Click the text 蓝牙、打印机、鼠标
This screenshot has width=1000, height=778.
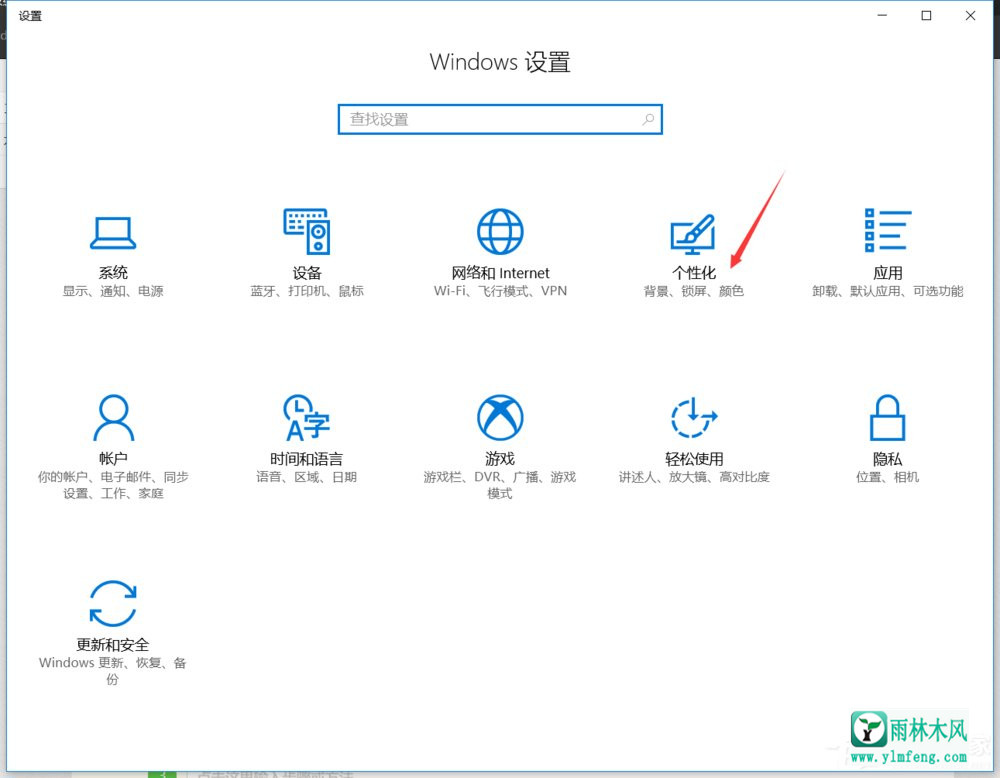click(x=307, y=291)
